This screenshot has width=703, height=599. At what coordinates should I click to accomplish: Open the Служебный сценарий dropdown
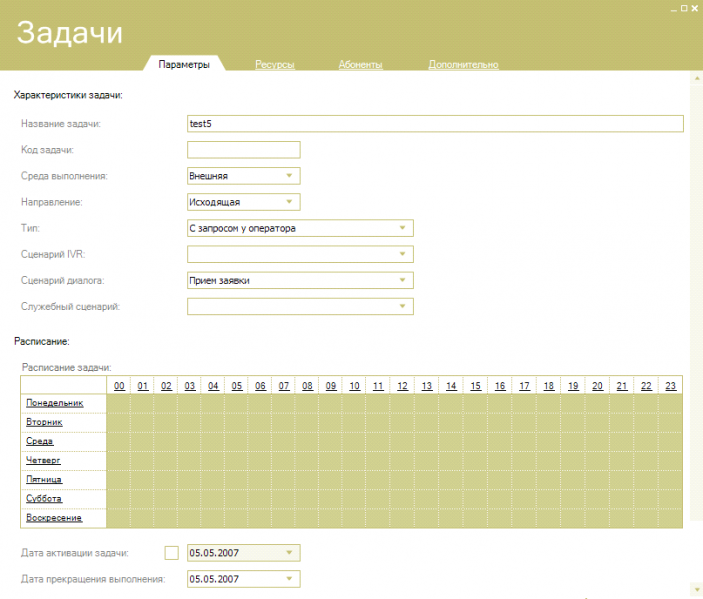point(300,306)
